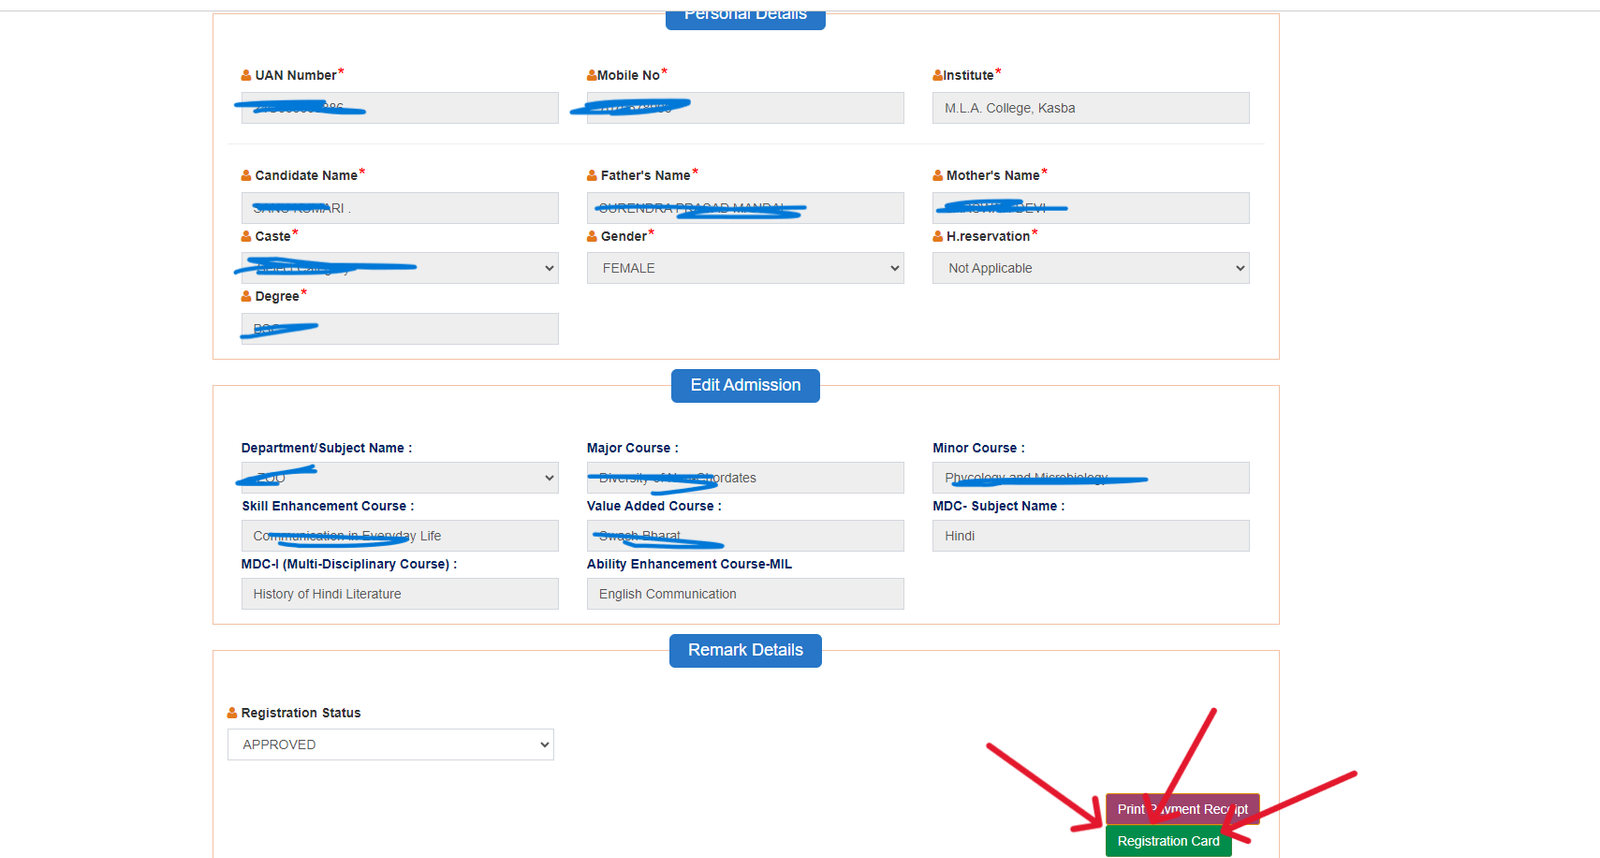This screenshot has width=1600, height=858.
Task: Click the UAN Number input field
Action: click(x=400, y=108)
